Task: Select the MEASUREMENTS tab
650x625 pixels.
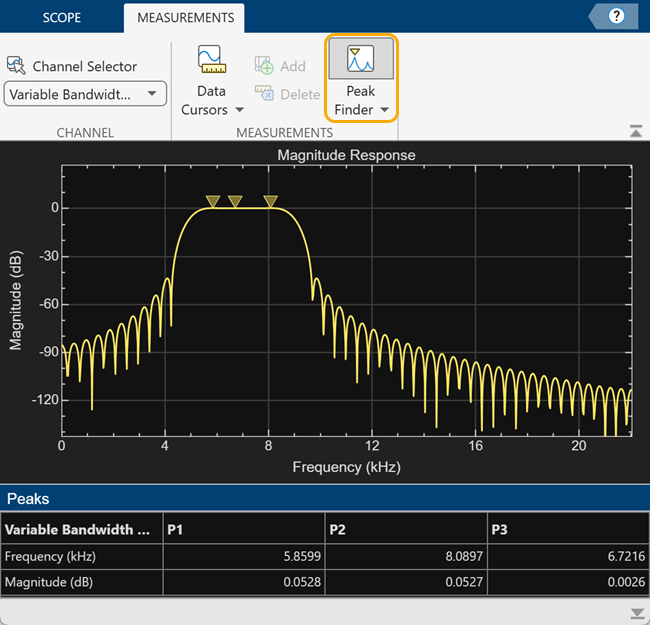Action: click(185, 18)
